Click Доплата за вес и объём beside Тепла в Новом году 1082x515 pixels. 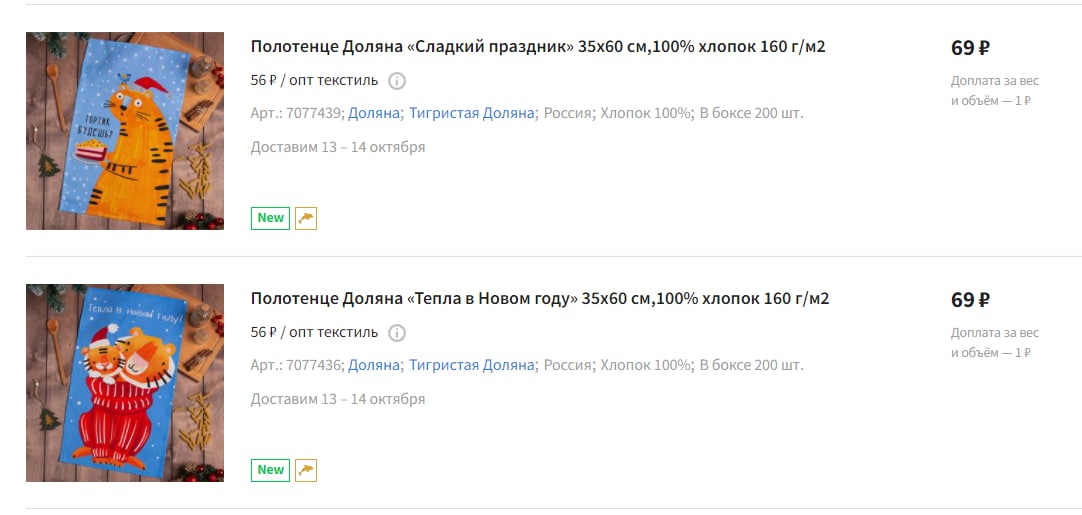coord(994,342)
